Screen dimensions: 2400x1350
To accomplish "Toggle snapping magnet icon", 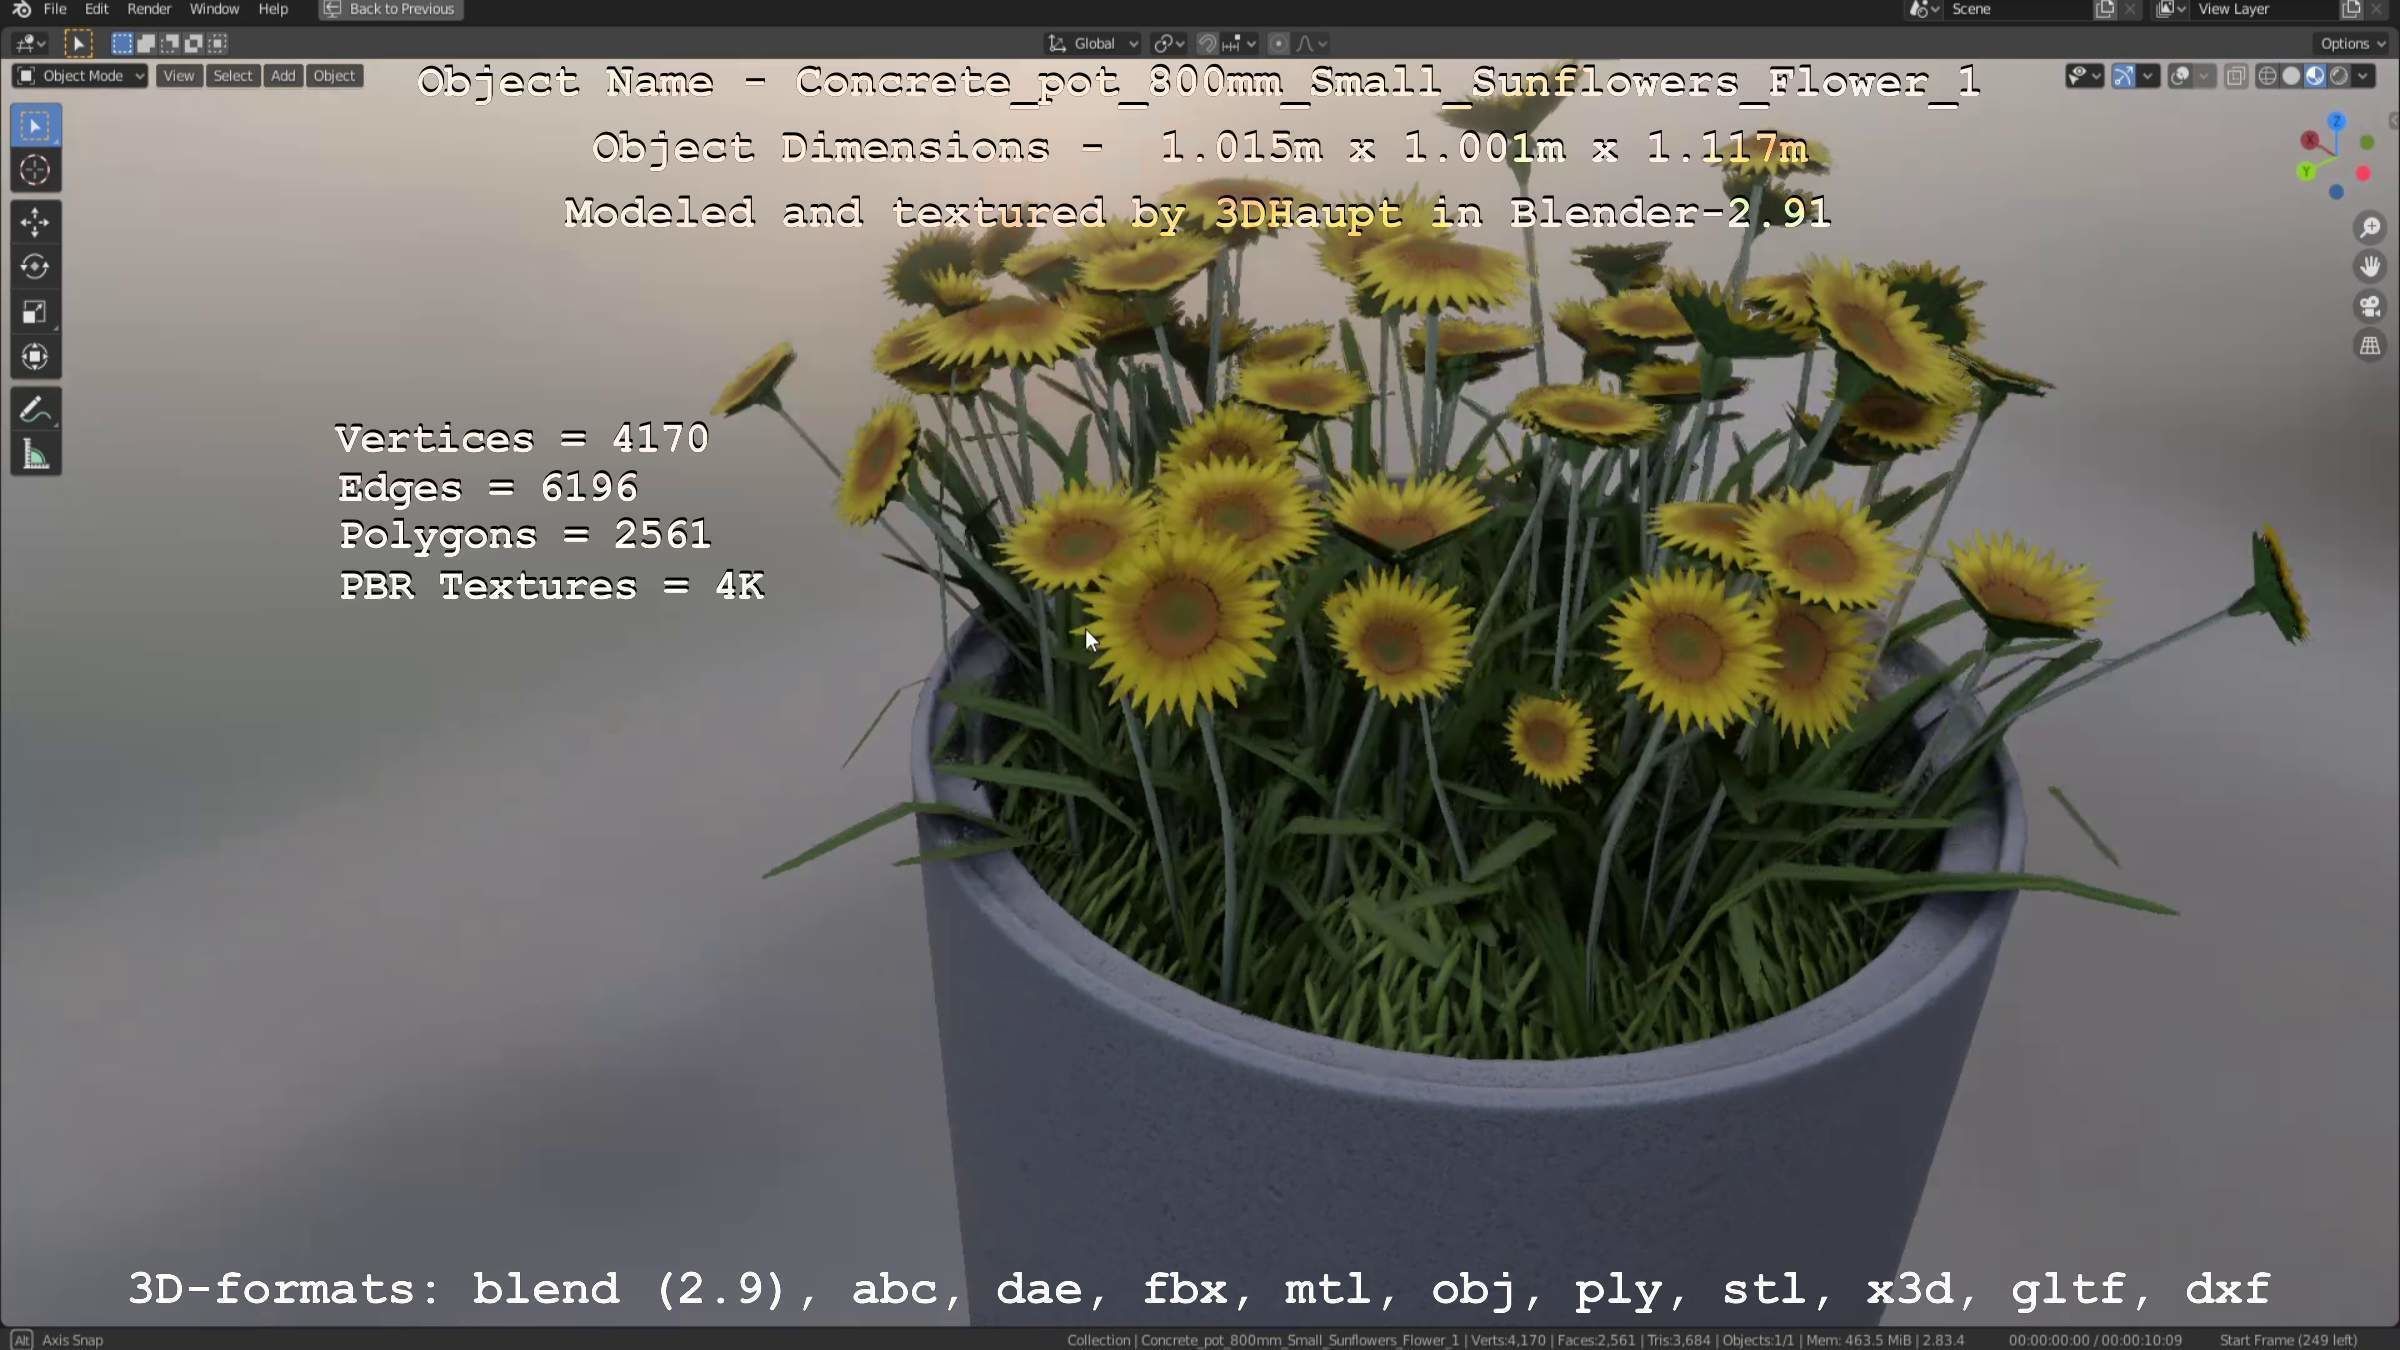I will (1207, 44).
